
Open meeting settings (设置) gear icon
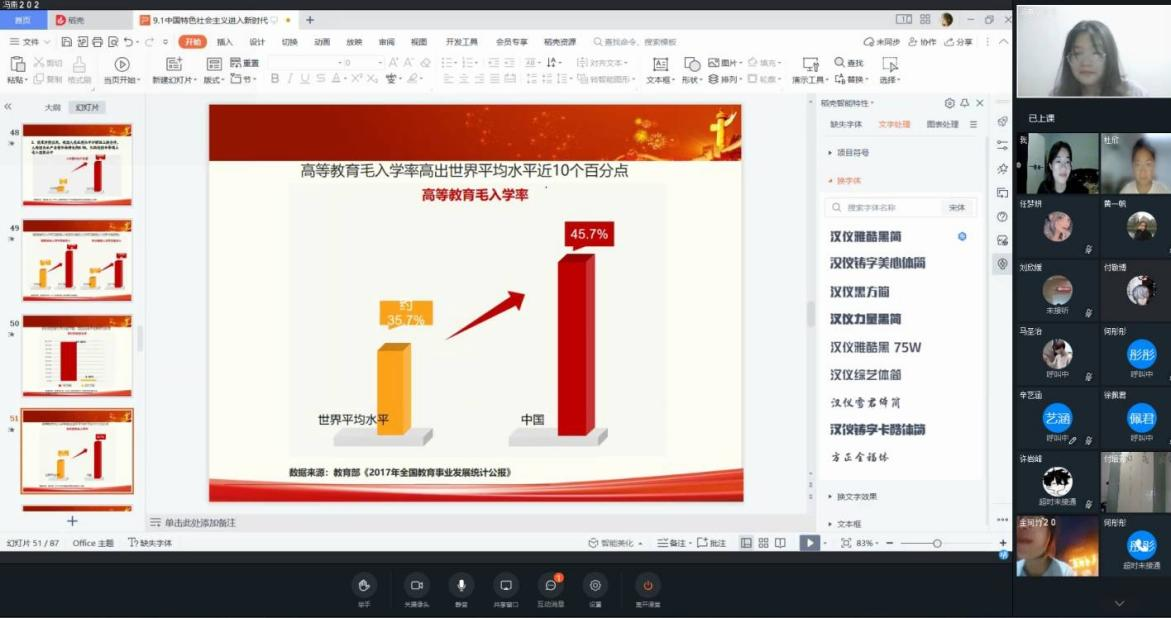pos(596,585)
